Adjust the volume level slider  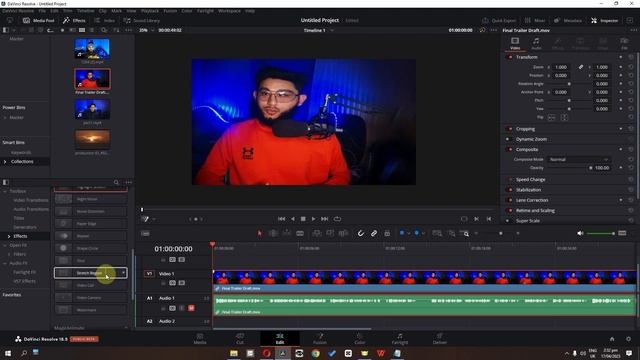[x=600, y=233]
